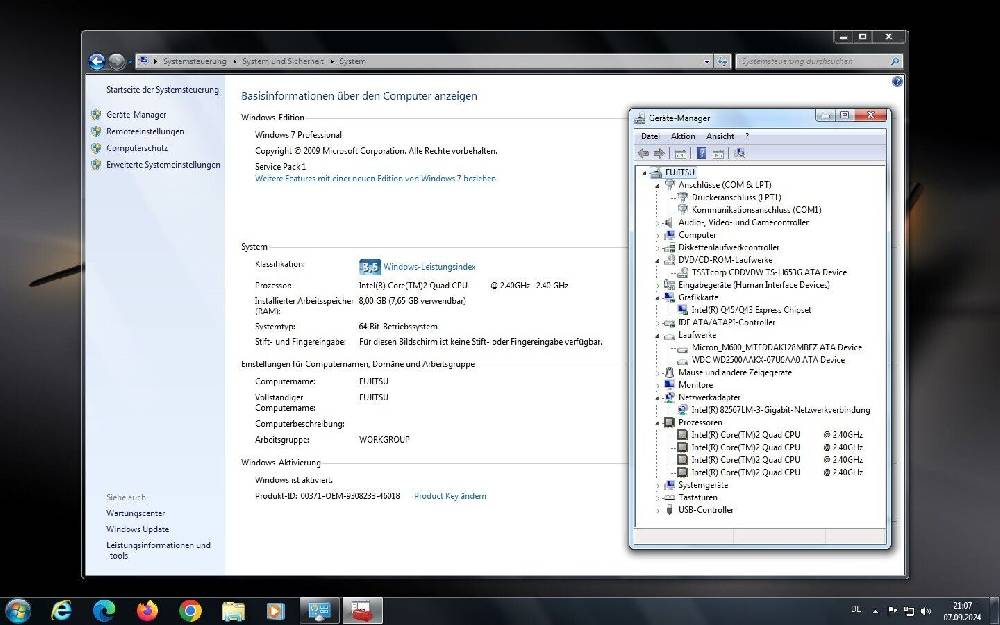
Task: Refresh the System window address bar
Action: pyautogui.click(x=722, y=61)
